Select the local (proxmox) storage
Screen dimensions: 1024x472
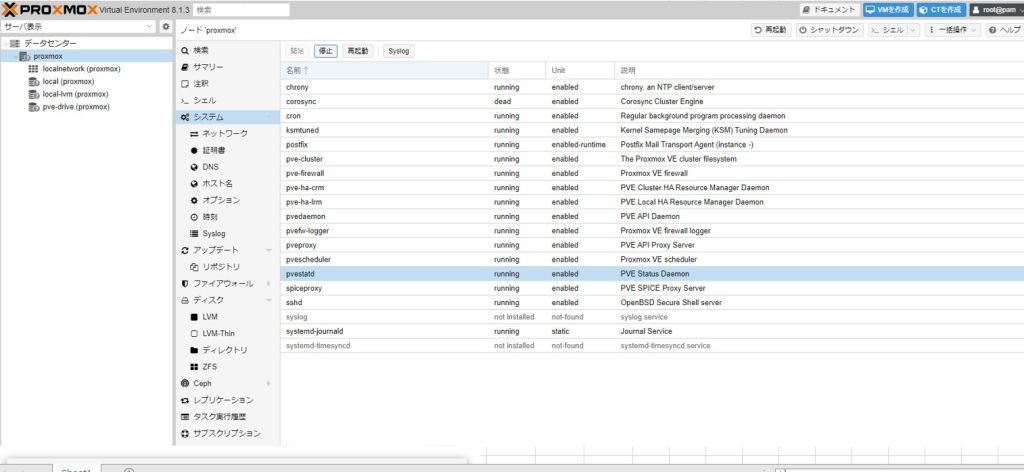(68, 82)
